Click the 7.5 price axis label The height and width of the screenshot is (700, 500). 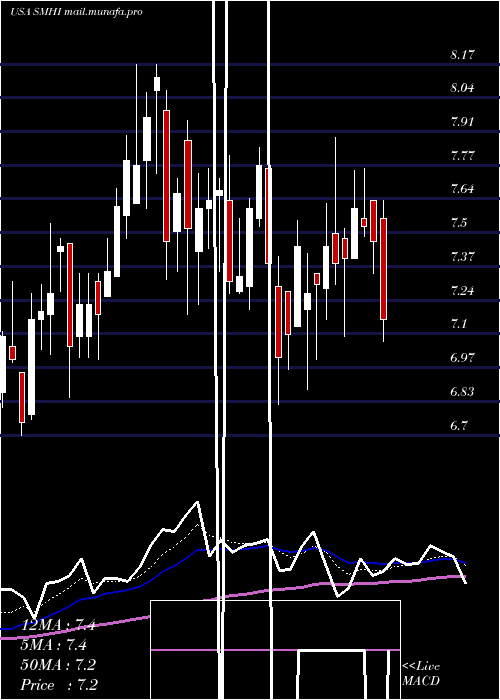point(459,223)
